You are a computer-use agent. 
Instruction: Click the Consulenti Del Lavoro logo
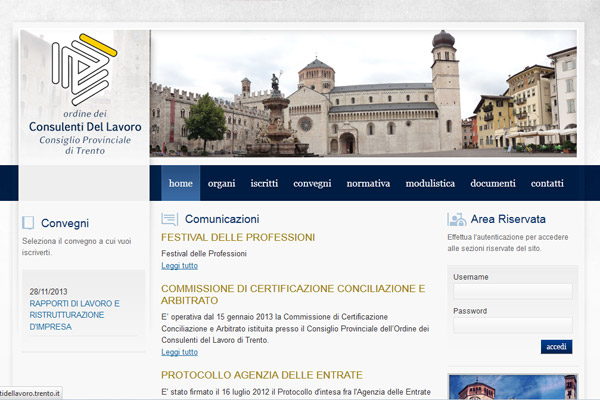[x=85, y=95]
